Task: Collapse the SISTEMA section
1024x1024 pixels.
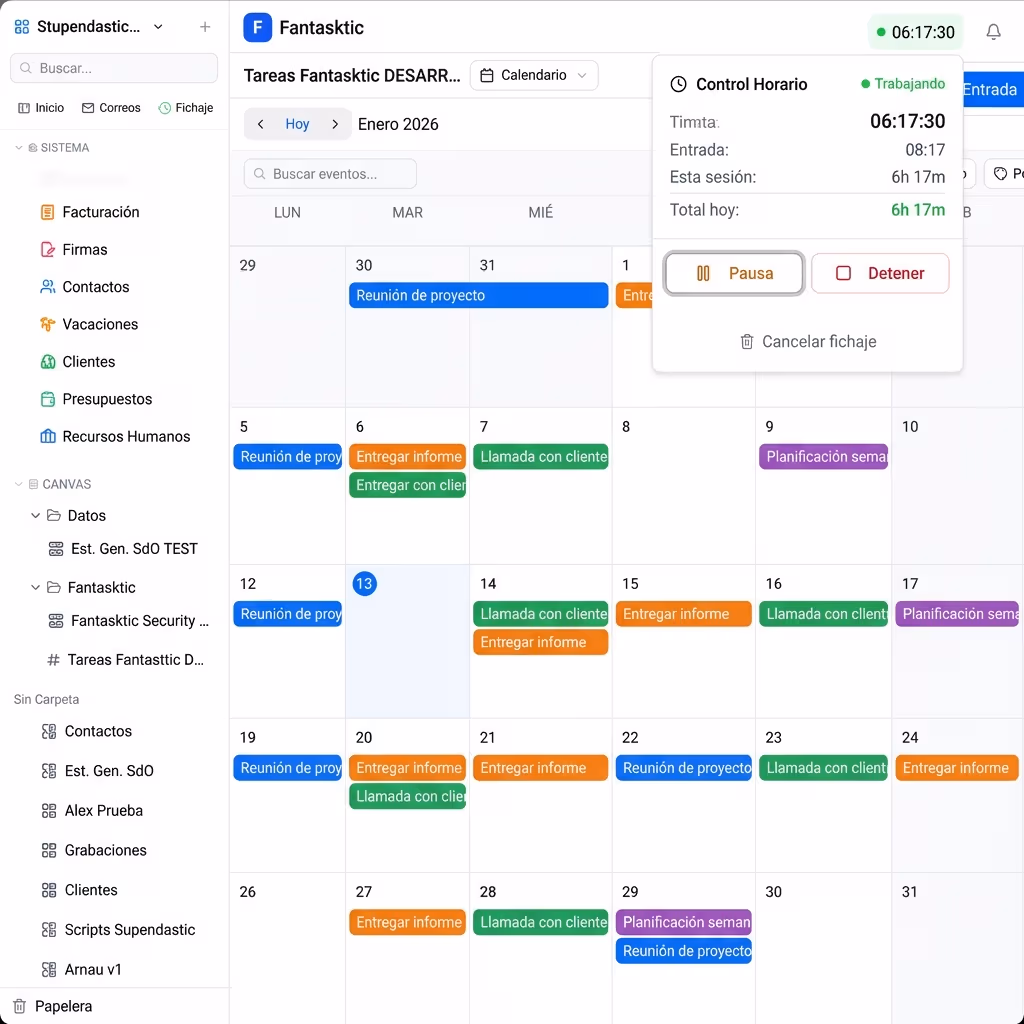Action: pyautogui.click(x=19, y=148)
